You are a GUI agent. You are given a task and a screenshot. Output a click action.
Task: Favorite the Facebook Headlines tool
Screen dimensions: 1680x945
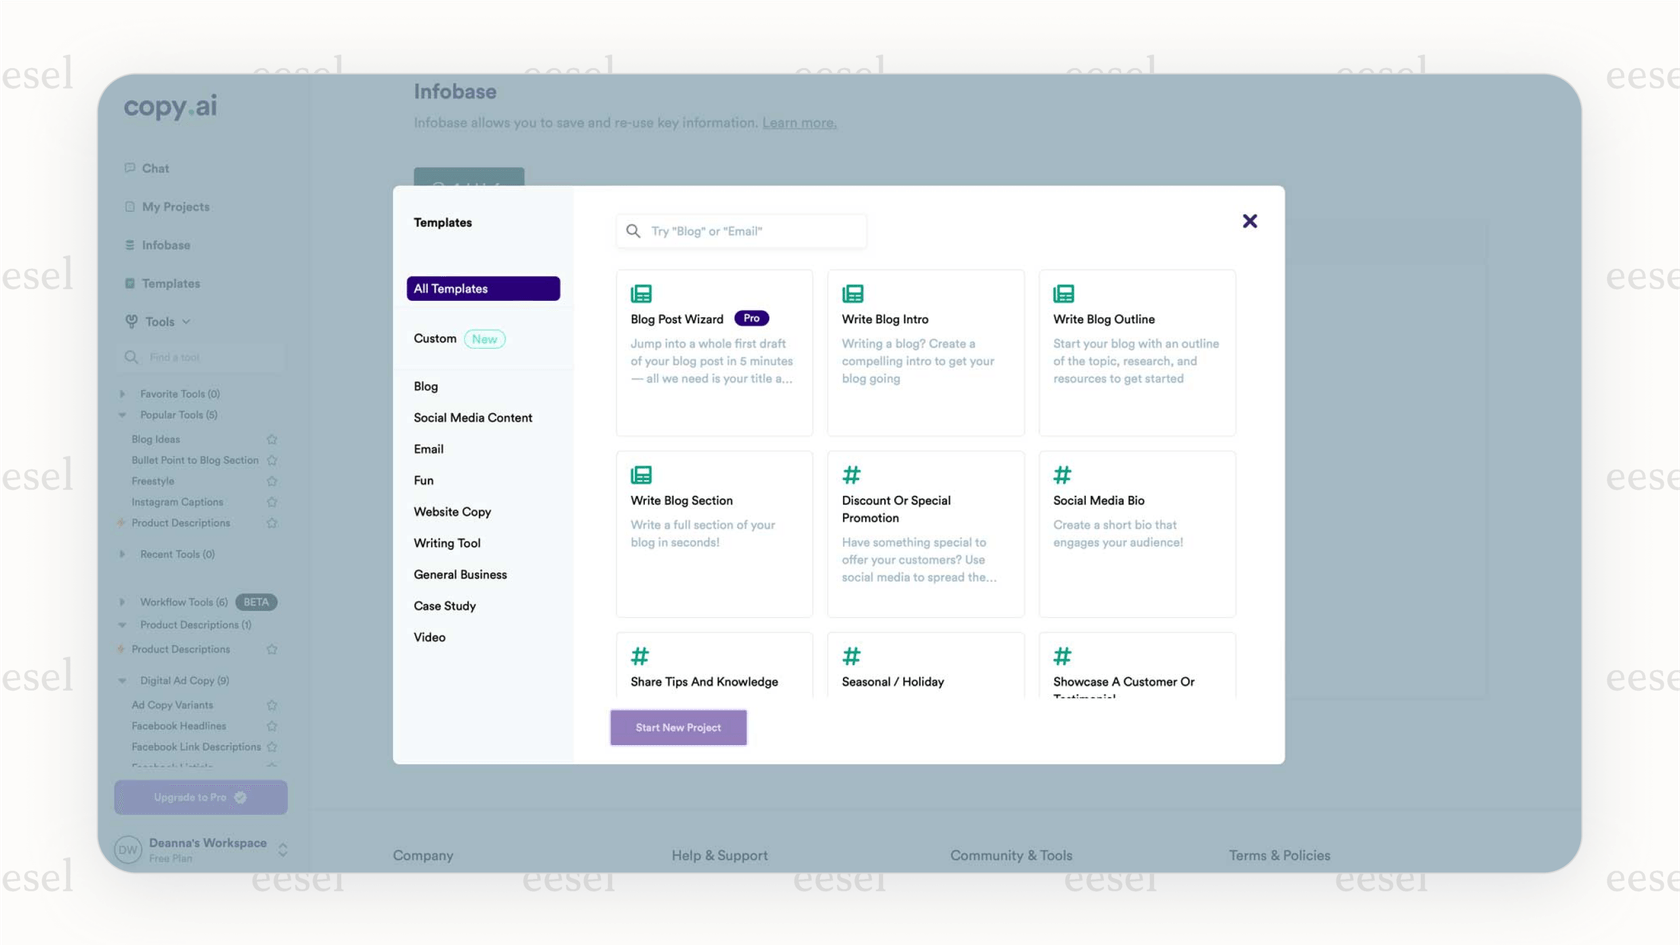pos(272,725)
